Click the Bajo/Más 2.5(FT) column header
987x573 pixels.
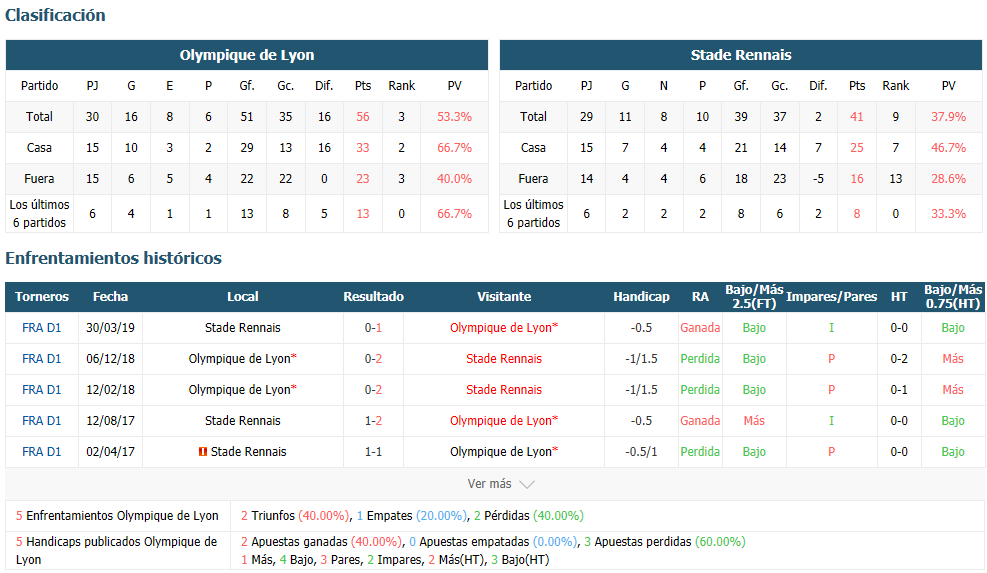(x=754, y=297)
